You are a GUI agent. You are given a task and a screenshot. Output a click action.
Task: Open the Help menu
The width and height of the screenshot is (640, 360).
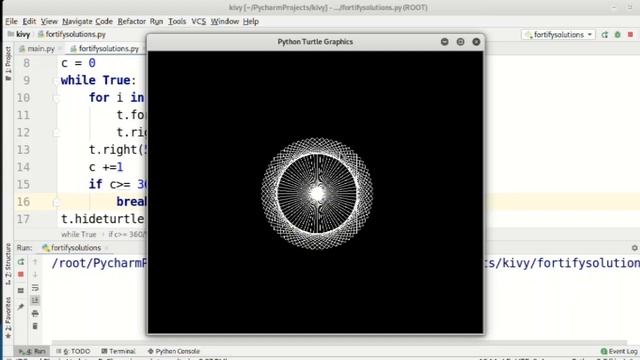coord(251,21)
